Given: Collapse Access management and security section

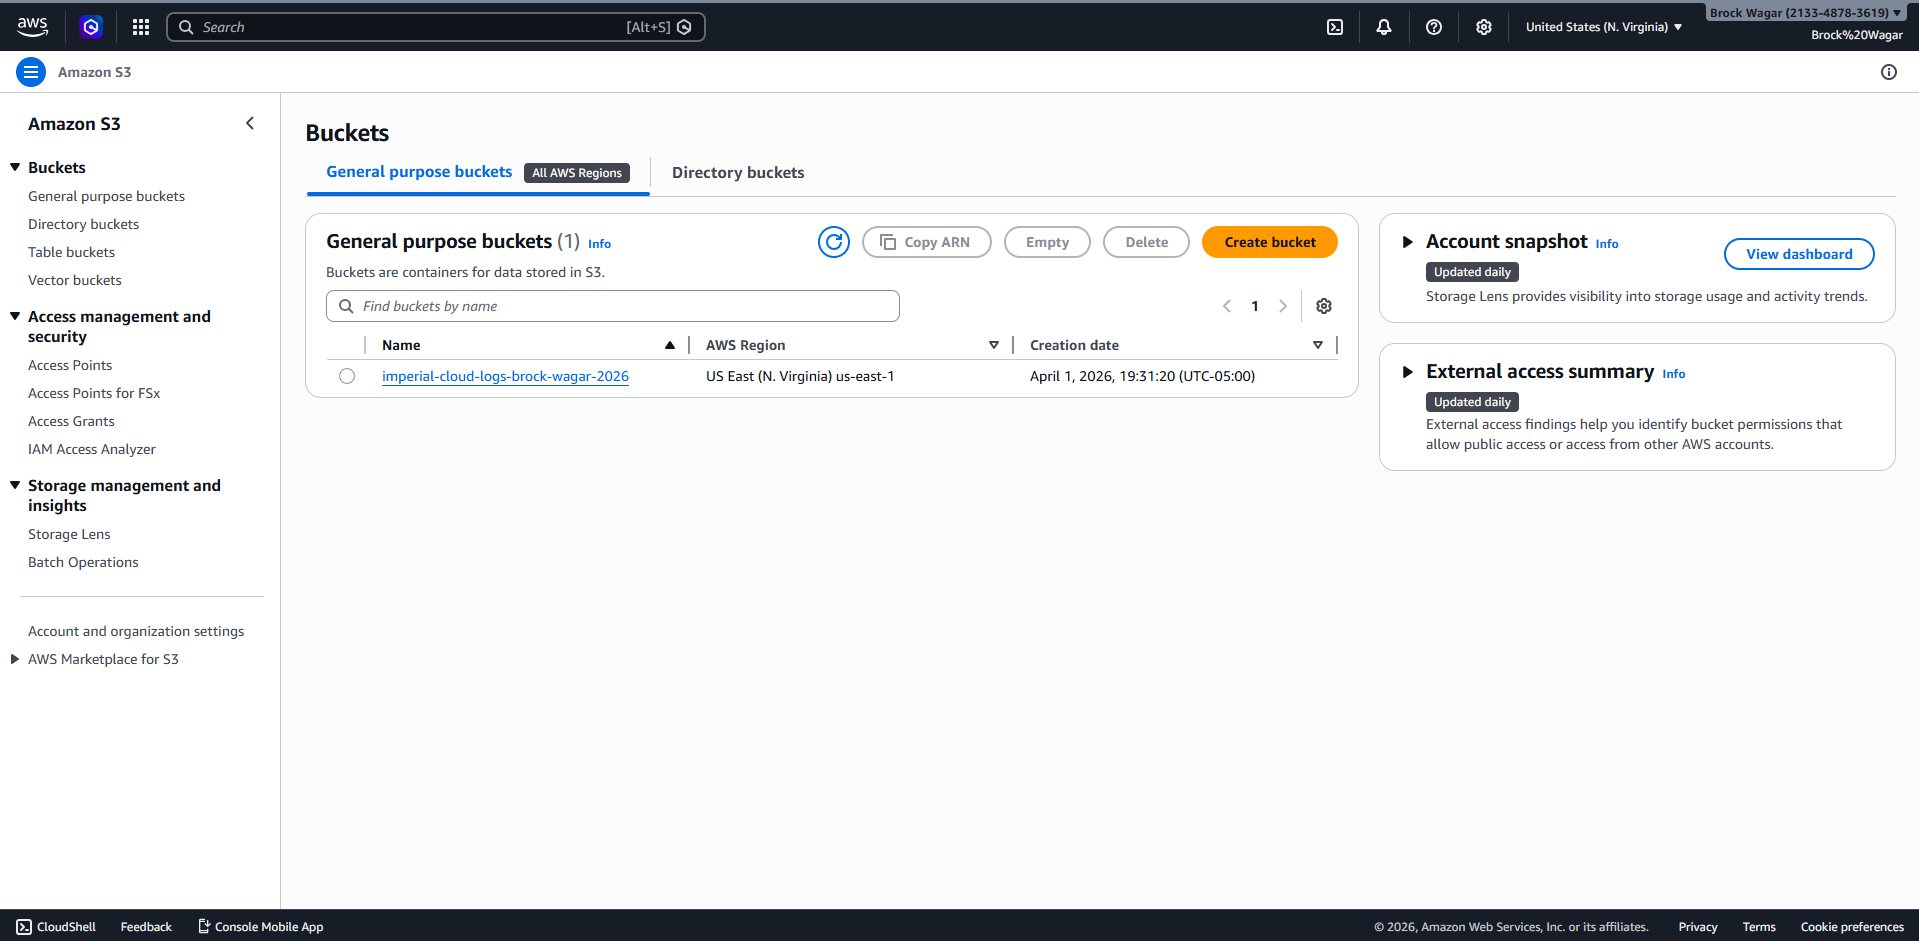Looking at the screenshot, I should (15, 316).
